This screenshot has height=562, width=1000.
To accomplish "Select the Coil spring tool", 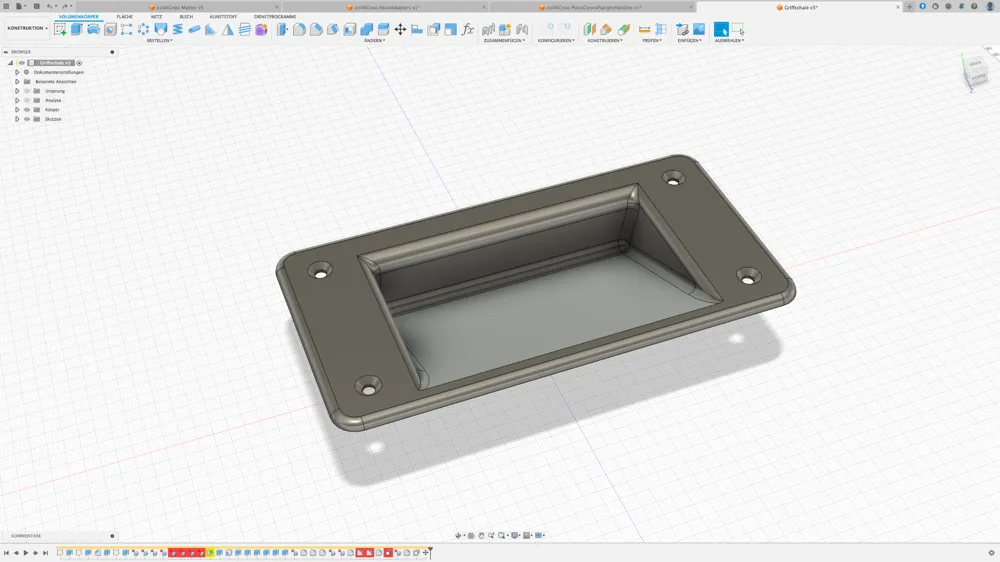I will (x=177, y=29).
